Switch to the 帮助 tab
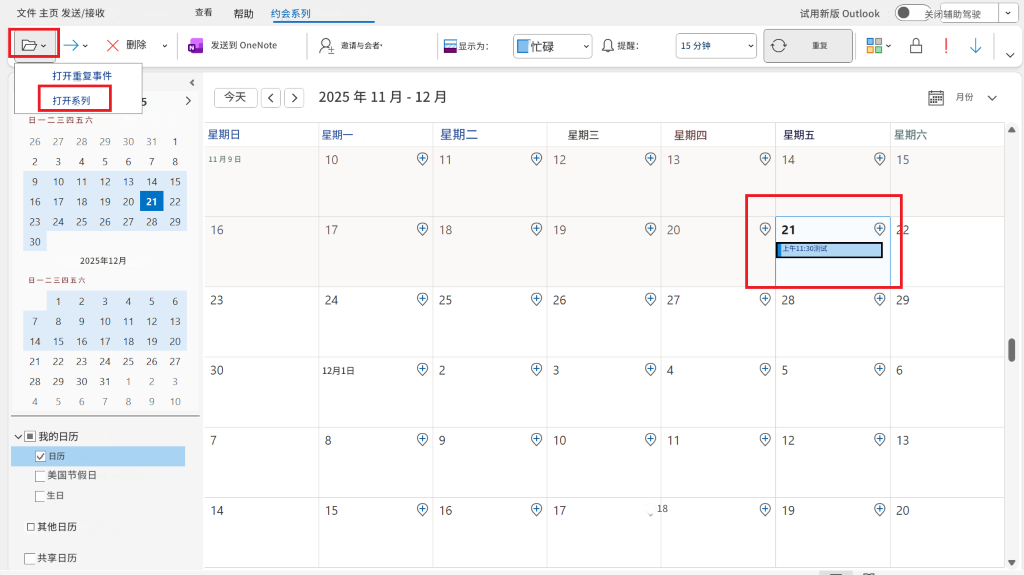1024x575 pixels. (x=244, y=14)
